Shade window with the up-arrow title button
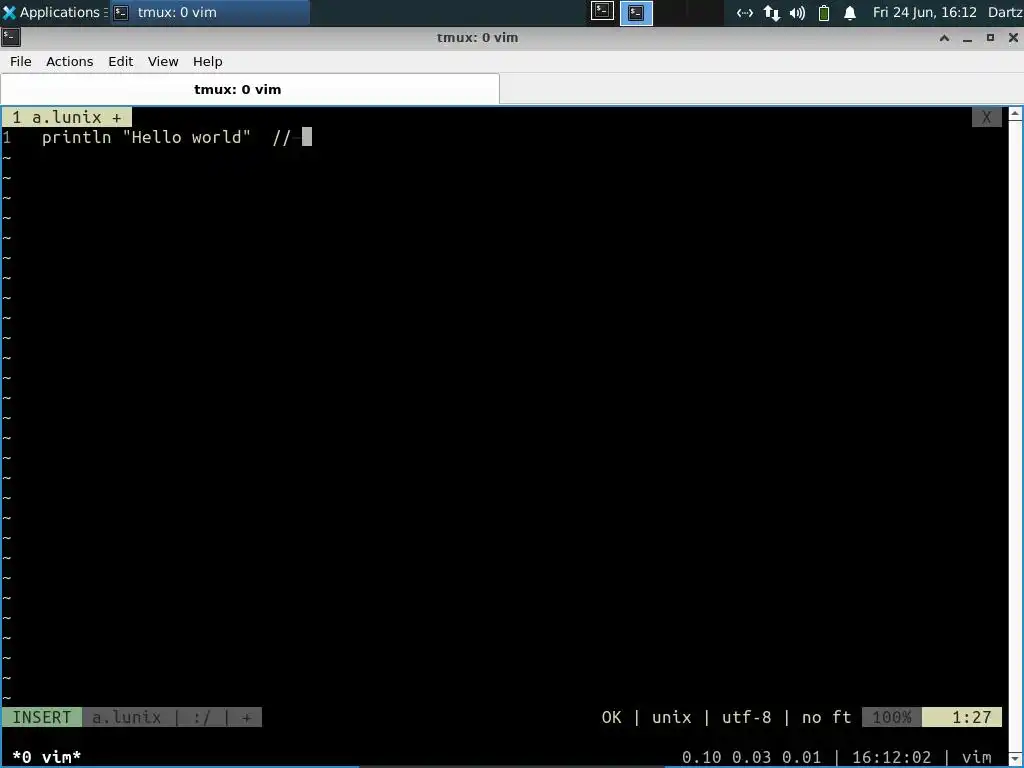Screen dimensions: 1024x768 tap(944, 38)
